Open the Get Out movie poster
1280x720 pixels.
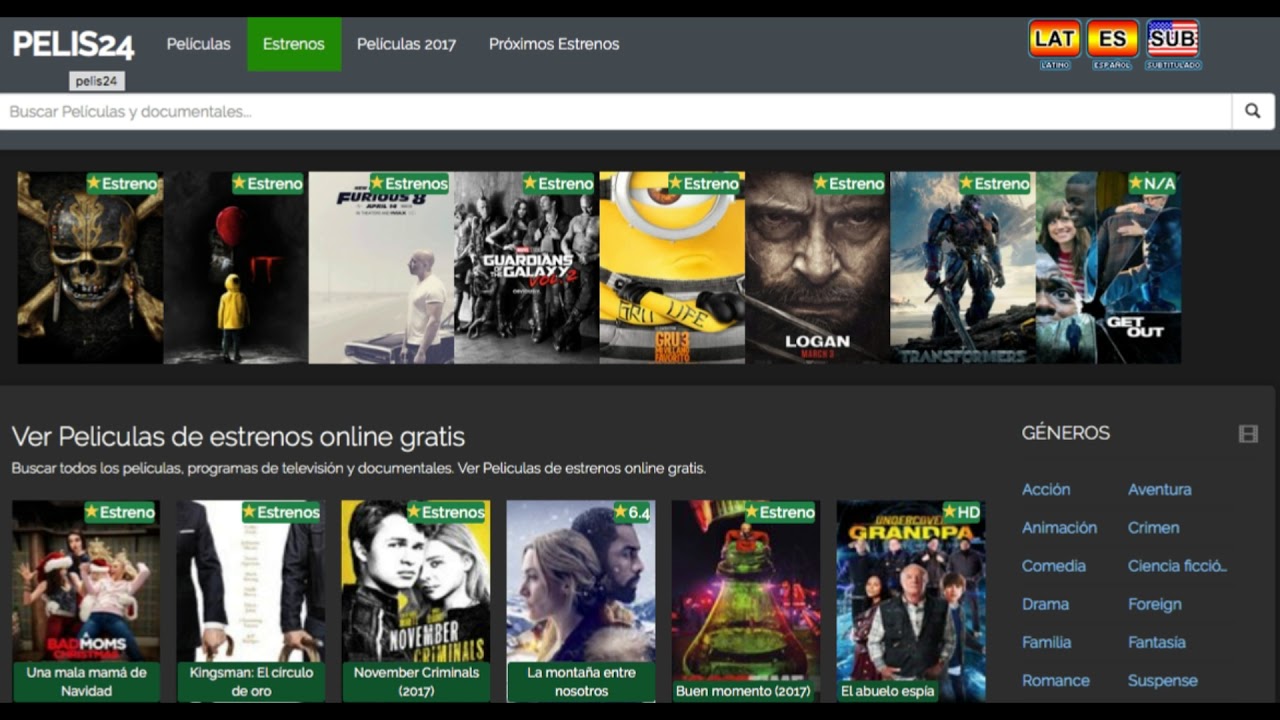[x=1109, y=267]
